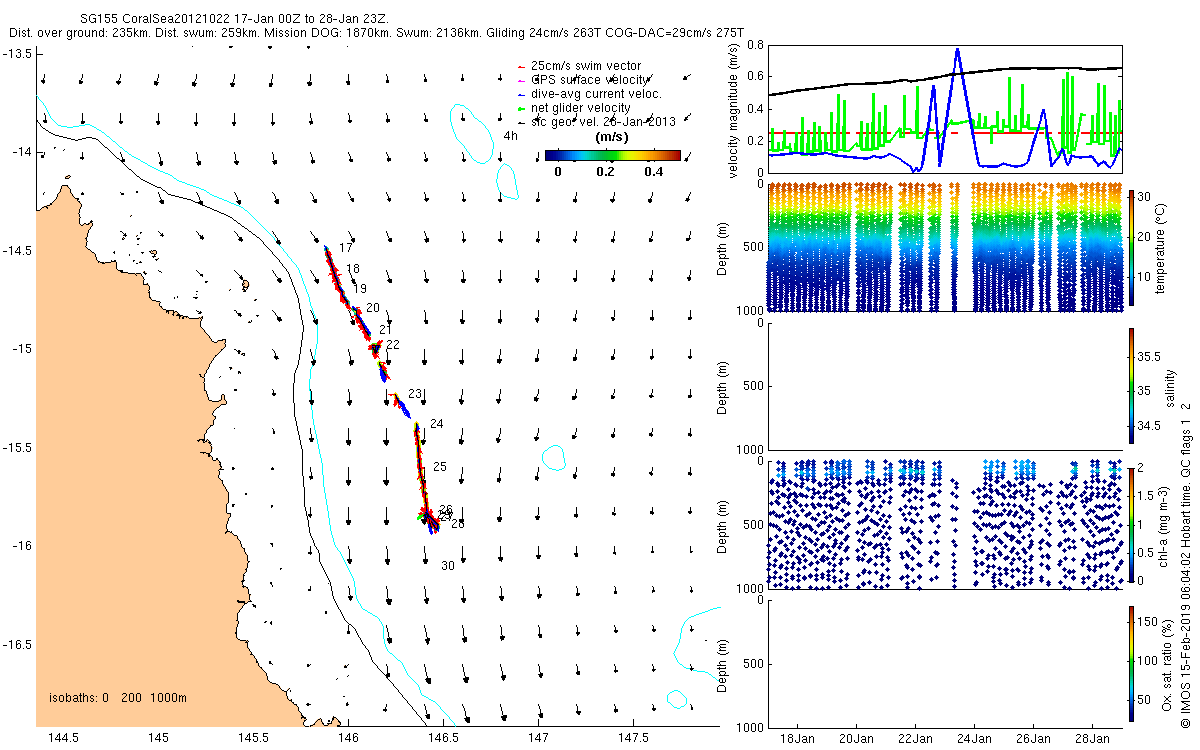Click the '20Jan' date tick
This screenshot has width=1200, height=750.
tap(856, 738)
